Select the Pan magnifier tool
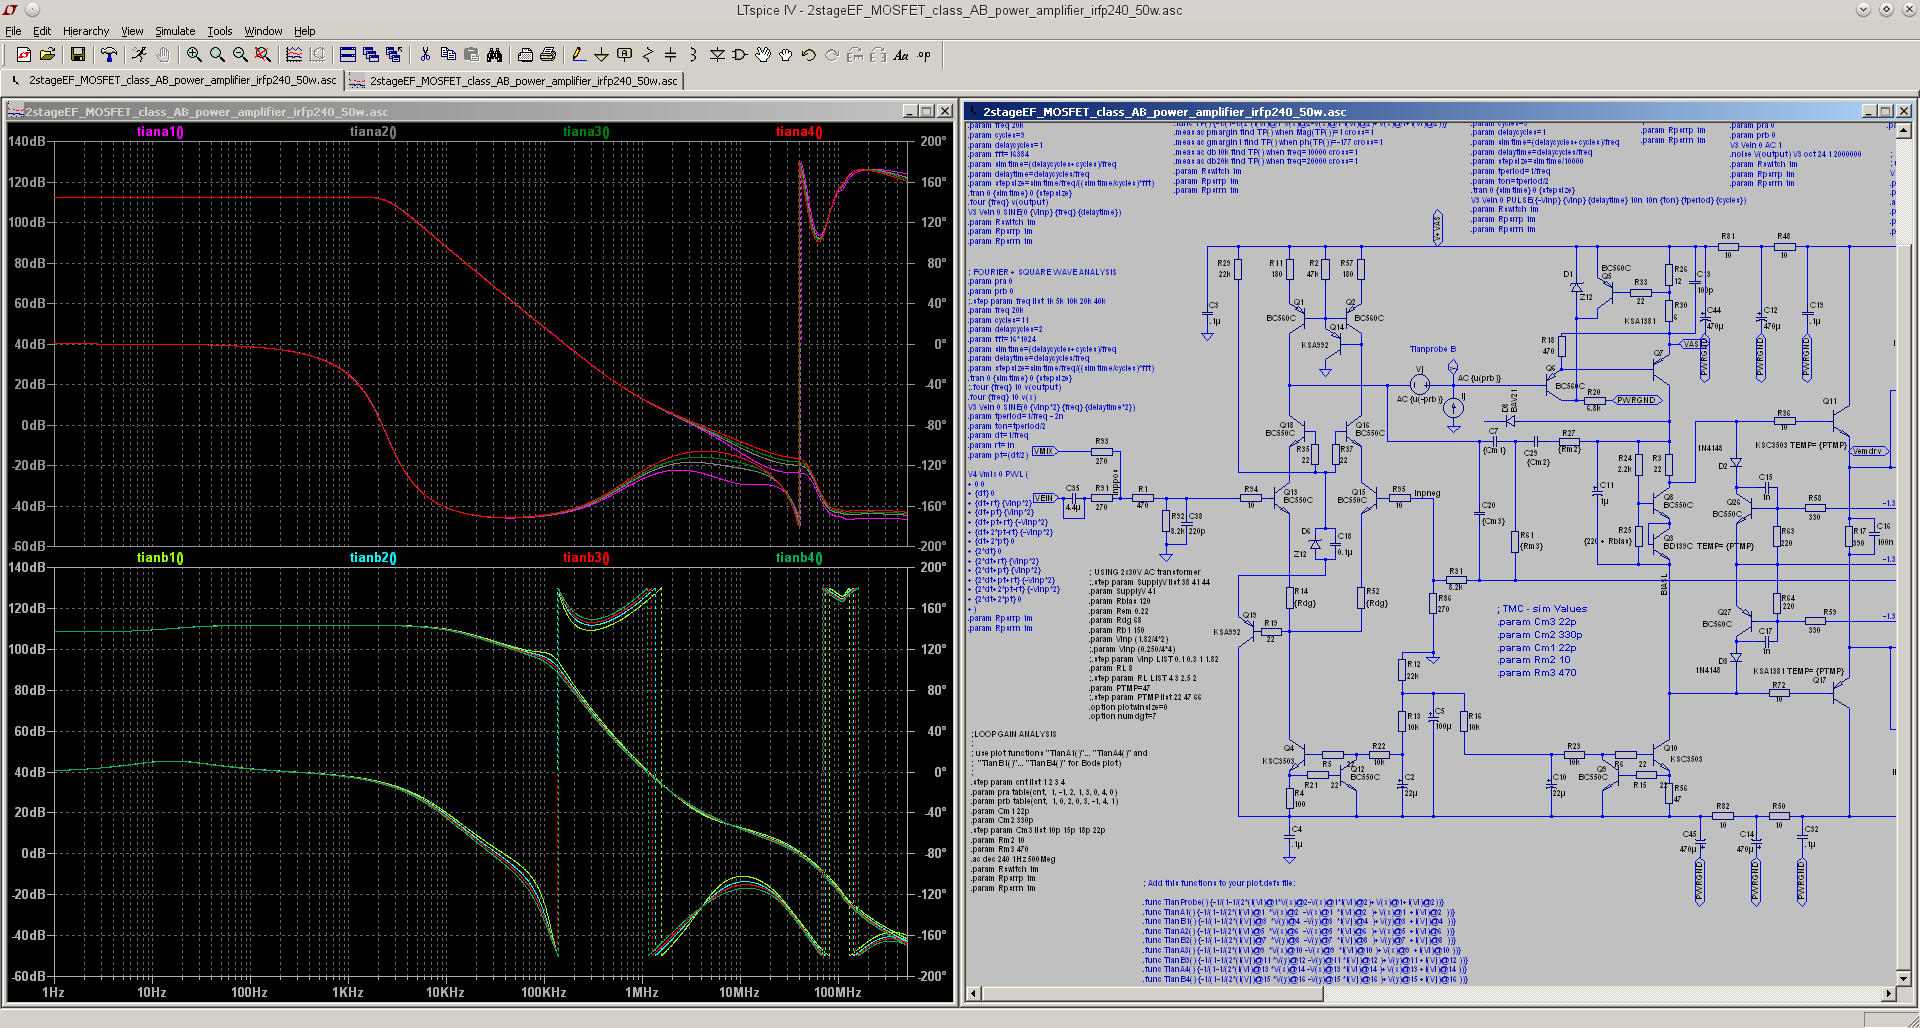The height and width of the screenshot is (1028, 1920). tap(217, 55)
